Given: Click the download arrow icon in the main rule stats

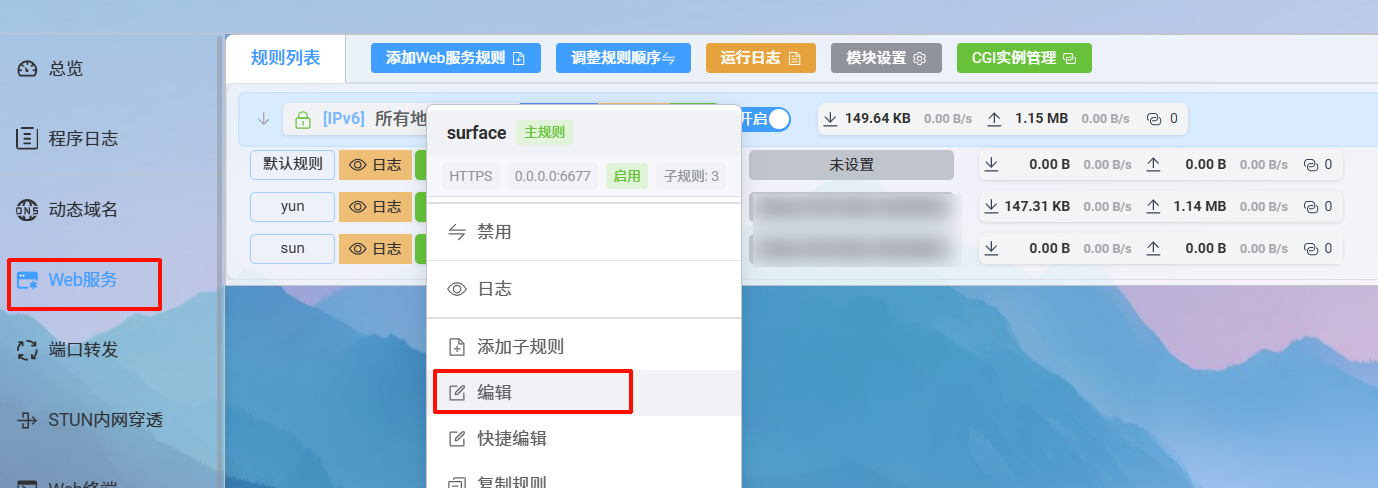Looking at the screenshot, I should coord(831,119).
